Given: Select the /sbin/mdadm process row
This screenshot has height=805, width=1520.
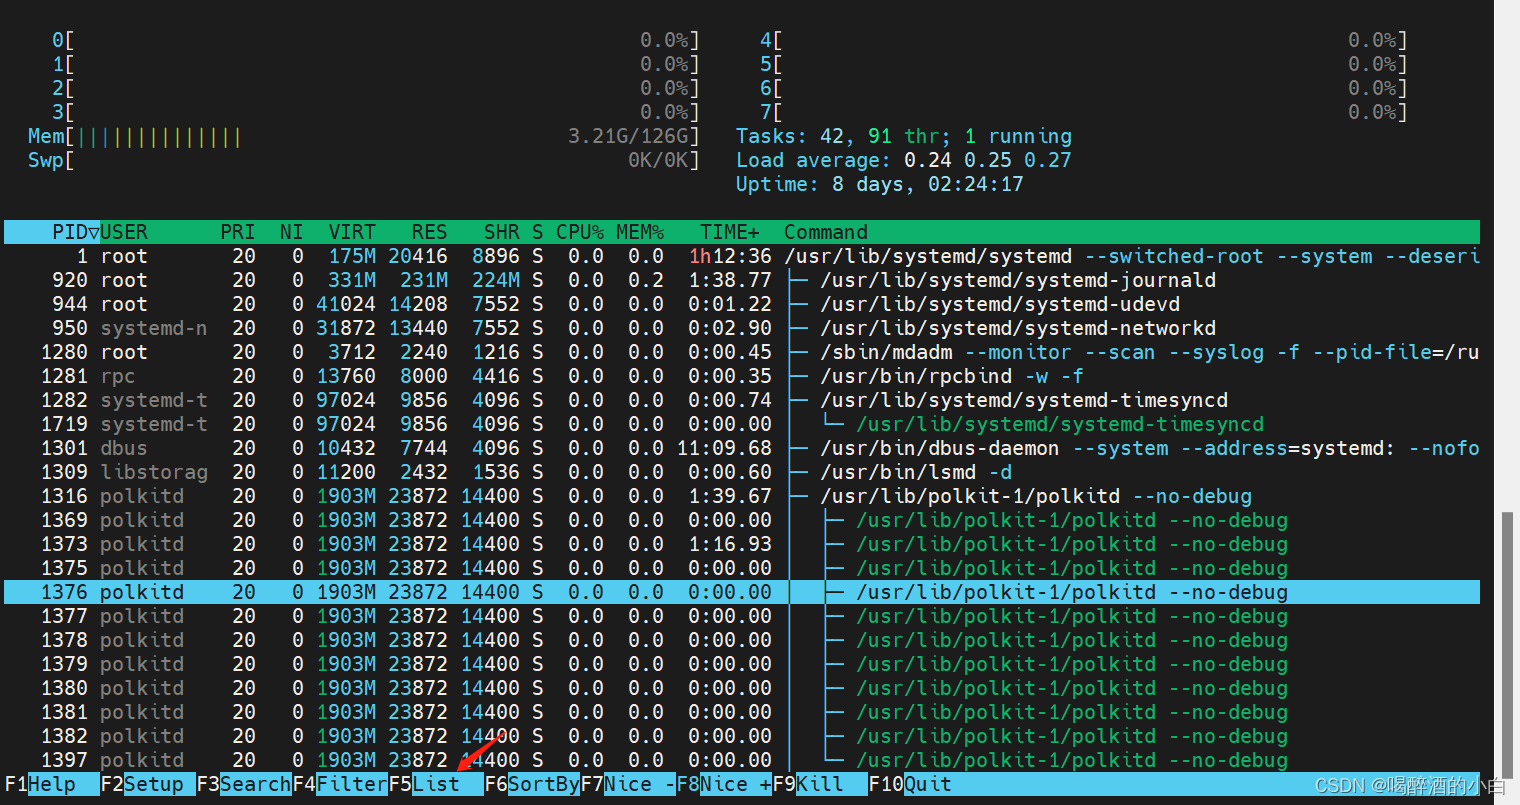Looking at the screenshot, I should tap(742, 352).
